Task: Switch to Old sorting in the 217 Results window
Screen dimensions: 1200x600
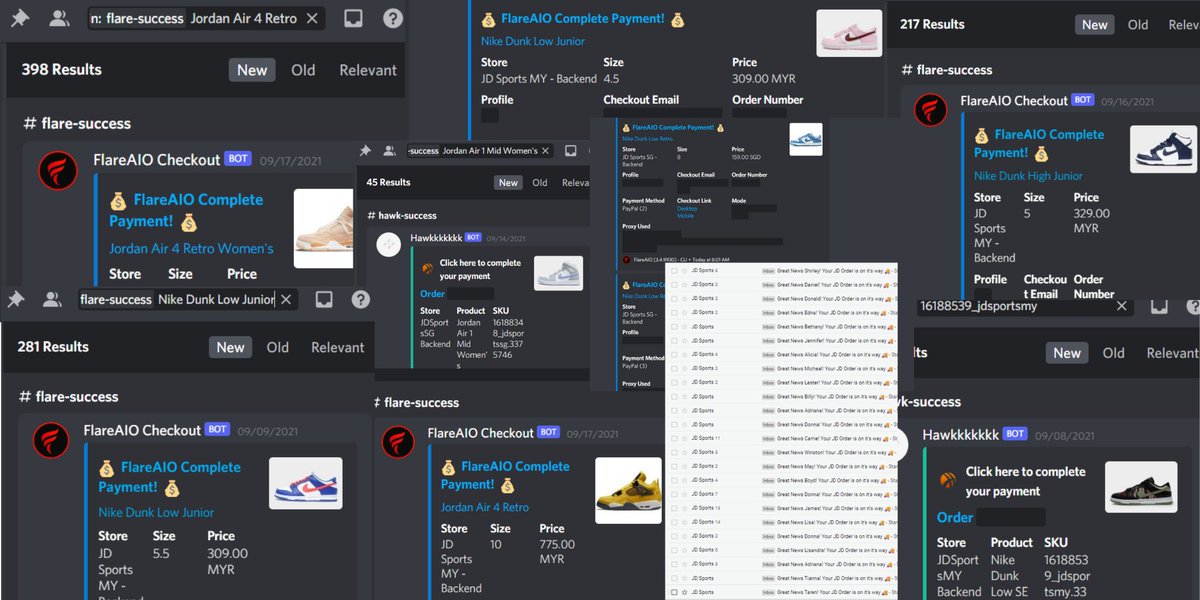Action: click(x=1138, y=24)
